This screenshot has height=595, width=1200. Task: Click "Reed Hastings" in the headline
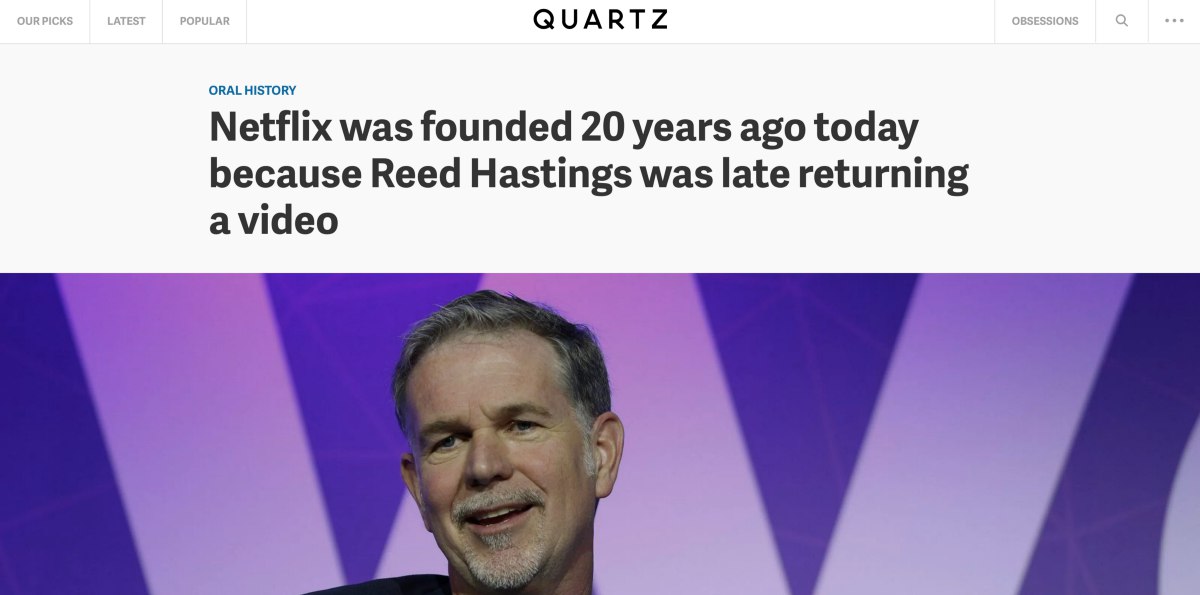501,174
